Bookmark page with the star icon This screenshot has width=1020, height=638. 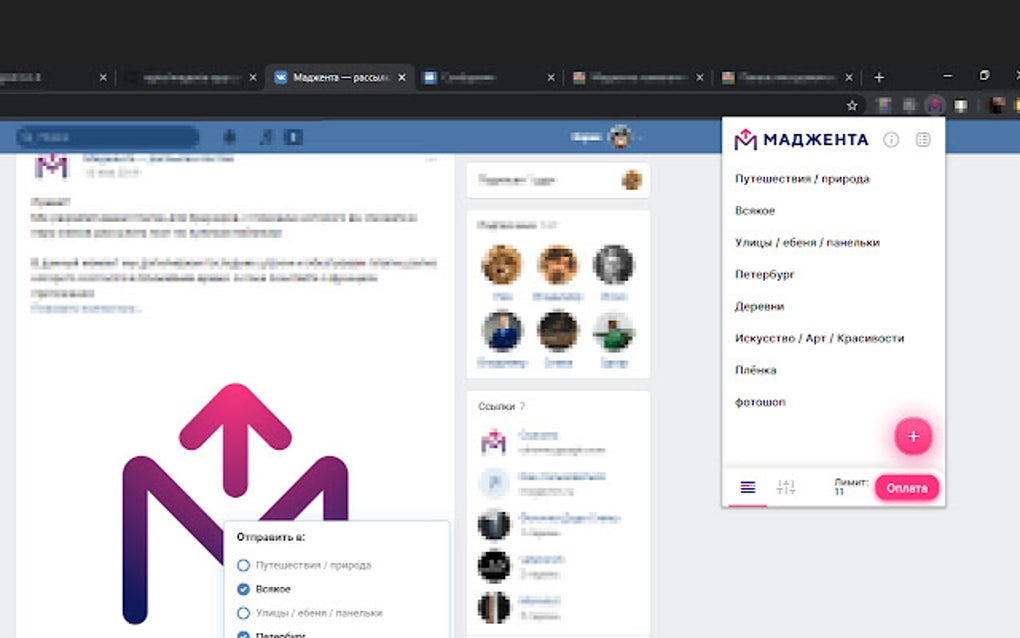[852, 105]
